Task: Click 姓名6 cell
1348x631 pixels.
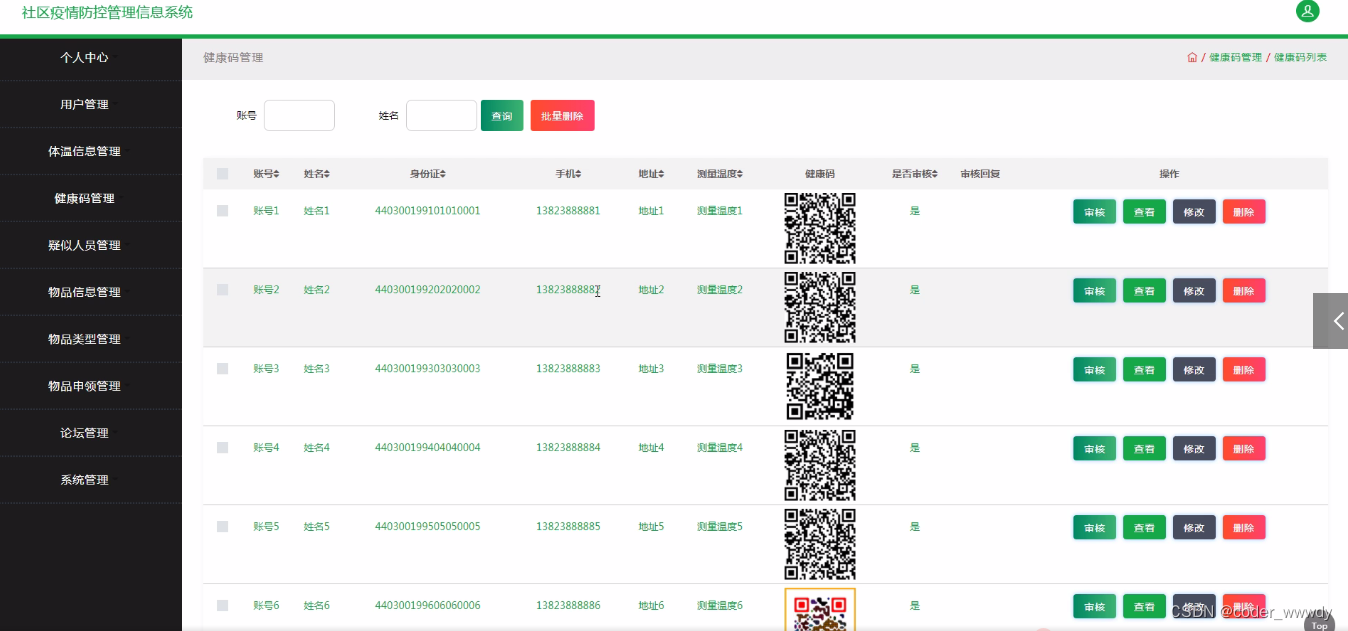Action: [x=316, y=606]
